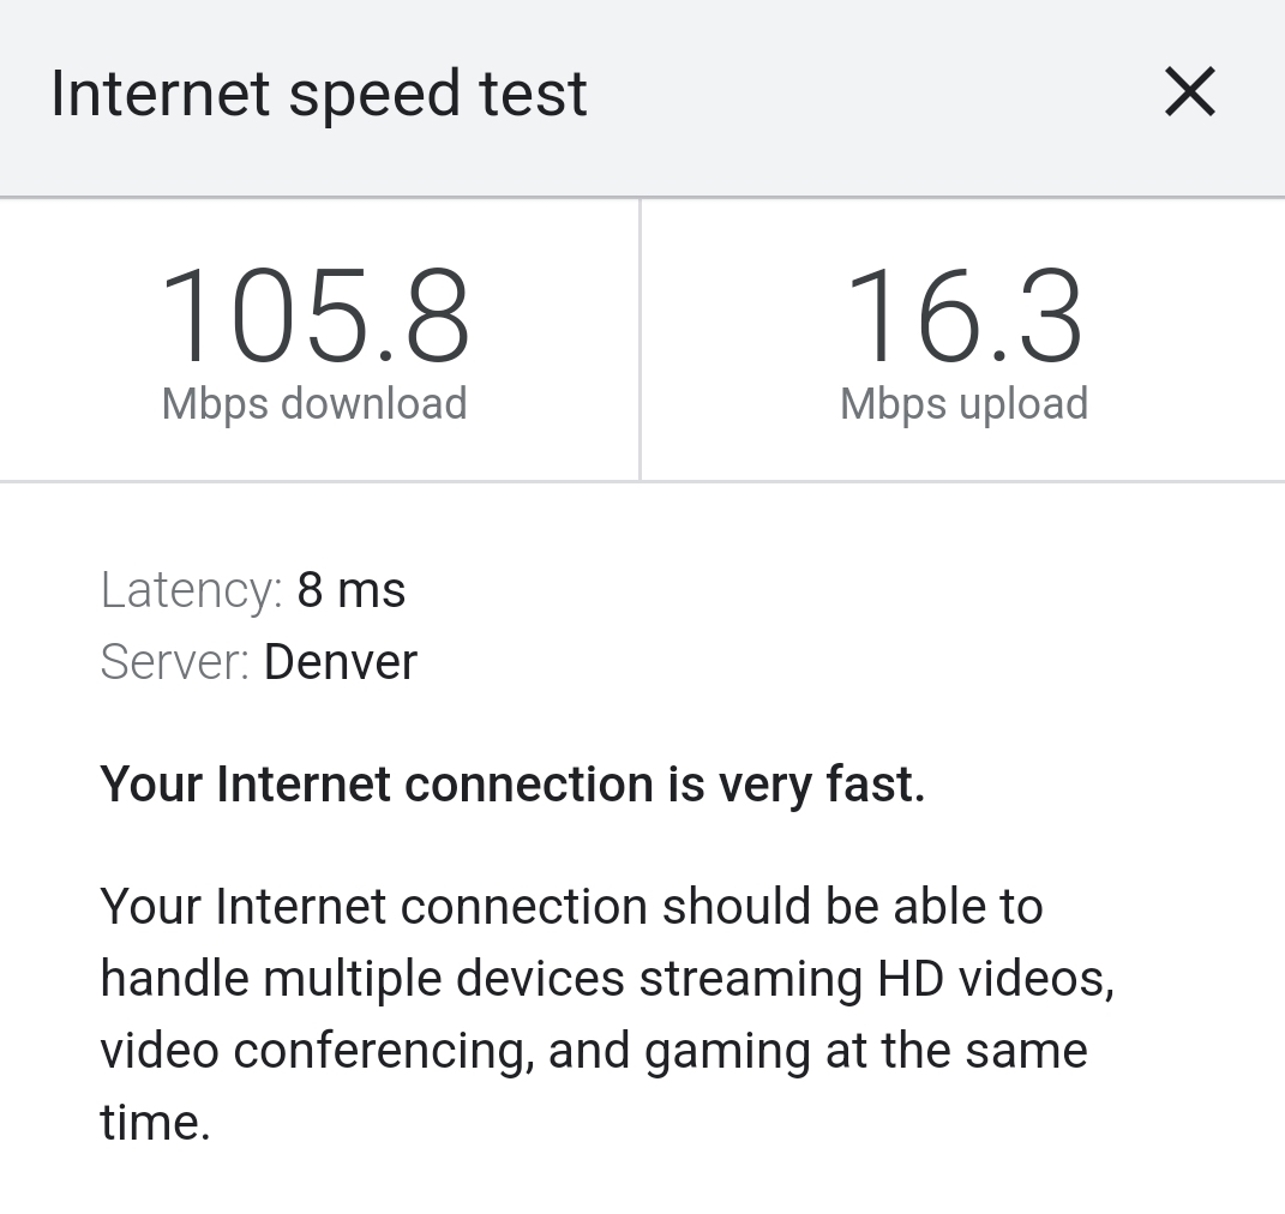Select the word "gaming" in the description

point(726,1052)
